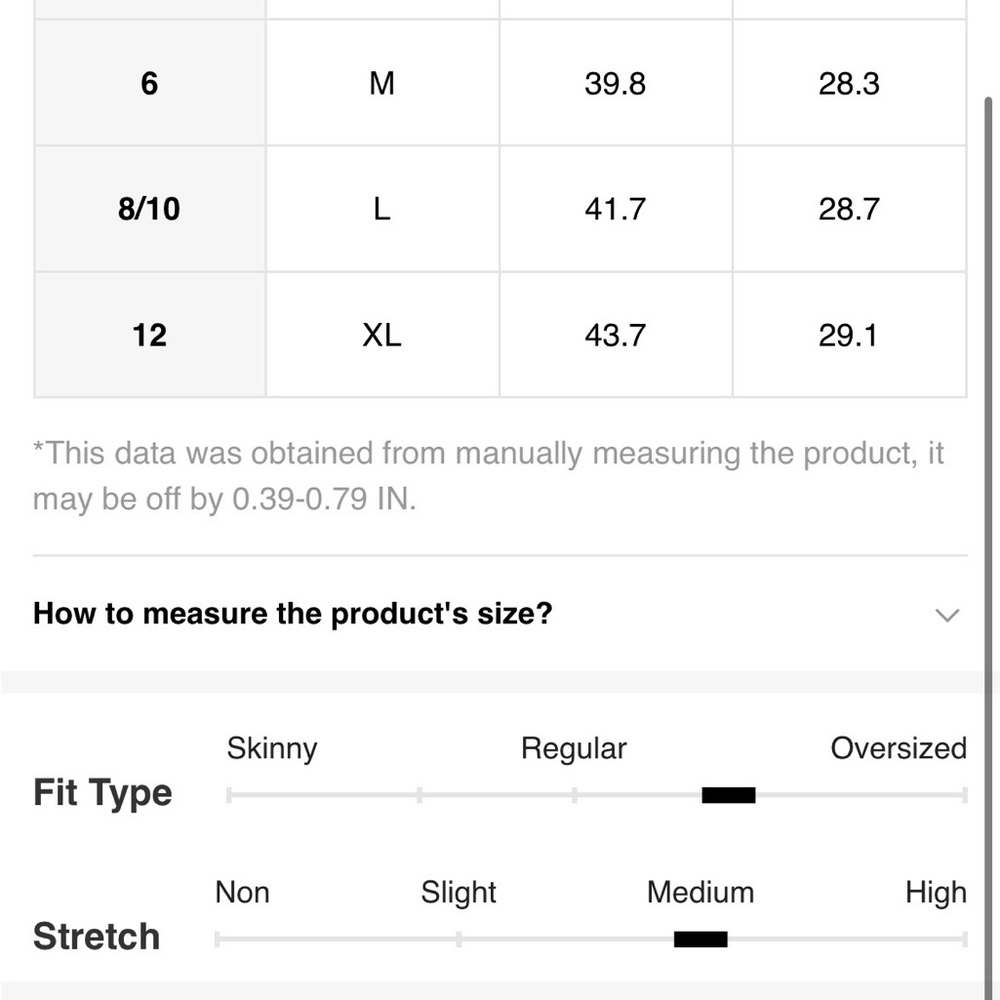Viewport: 1000px width, 1000px height.
Task: Click the 28.3 measurement cell
Action: tap(849, 83)
